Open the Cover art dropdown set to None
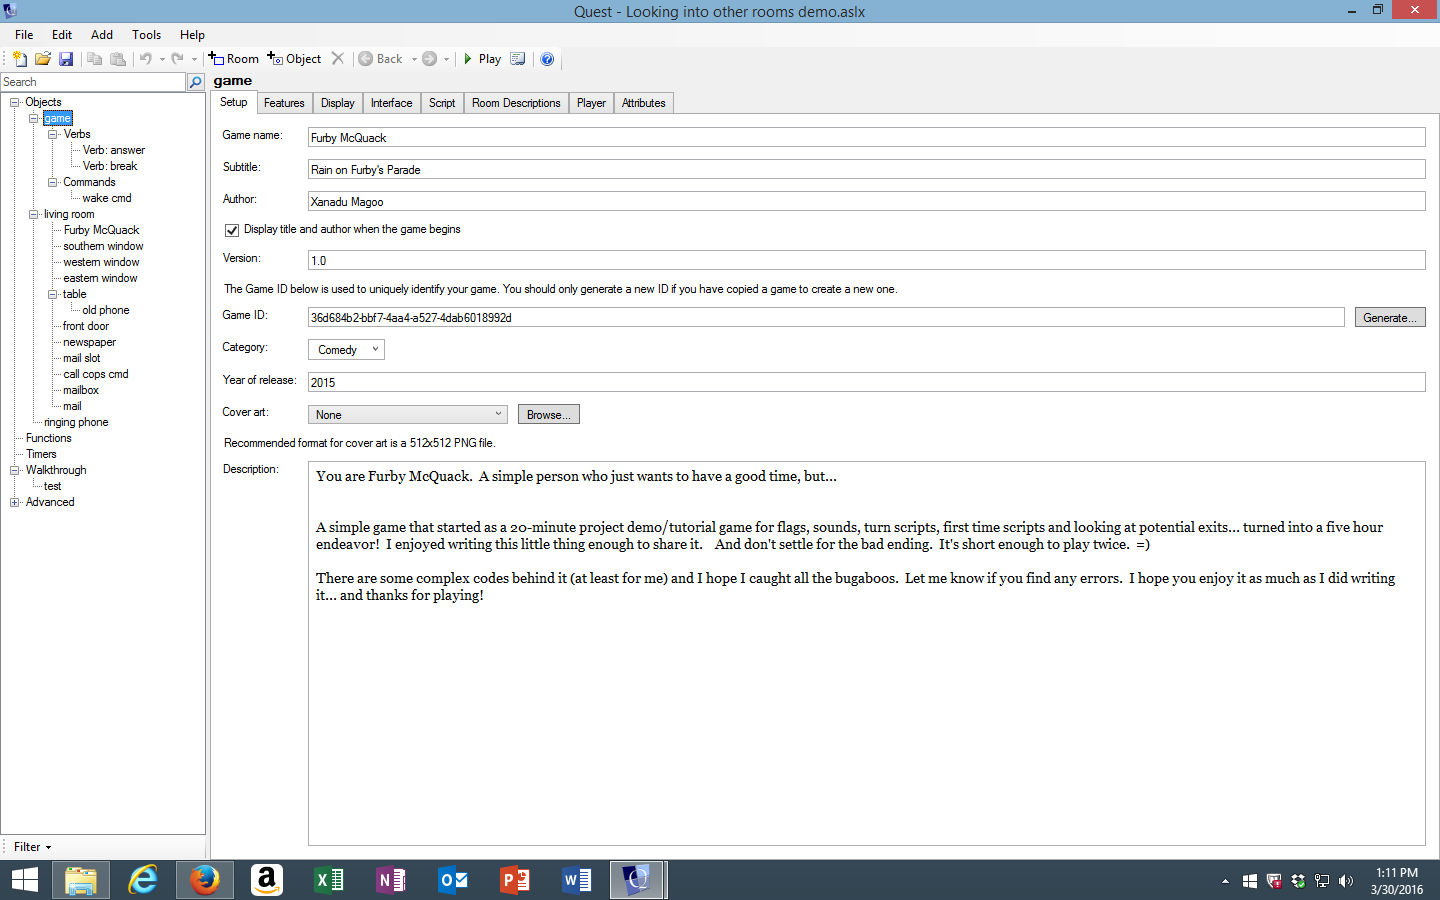The width and height of the screenshot is (1440, 900). pos(500,413)
